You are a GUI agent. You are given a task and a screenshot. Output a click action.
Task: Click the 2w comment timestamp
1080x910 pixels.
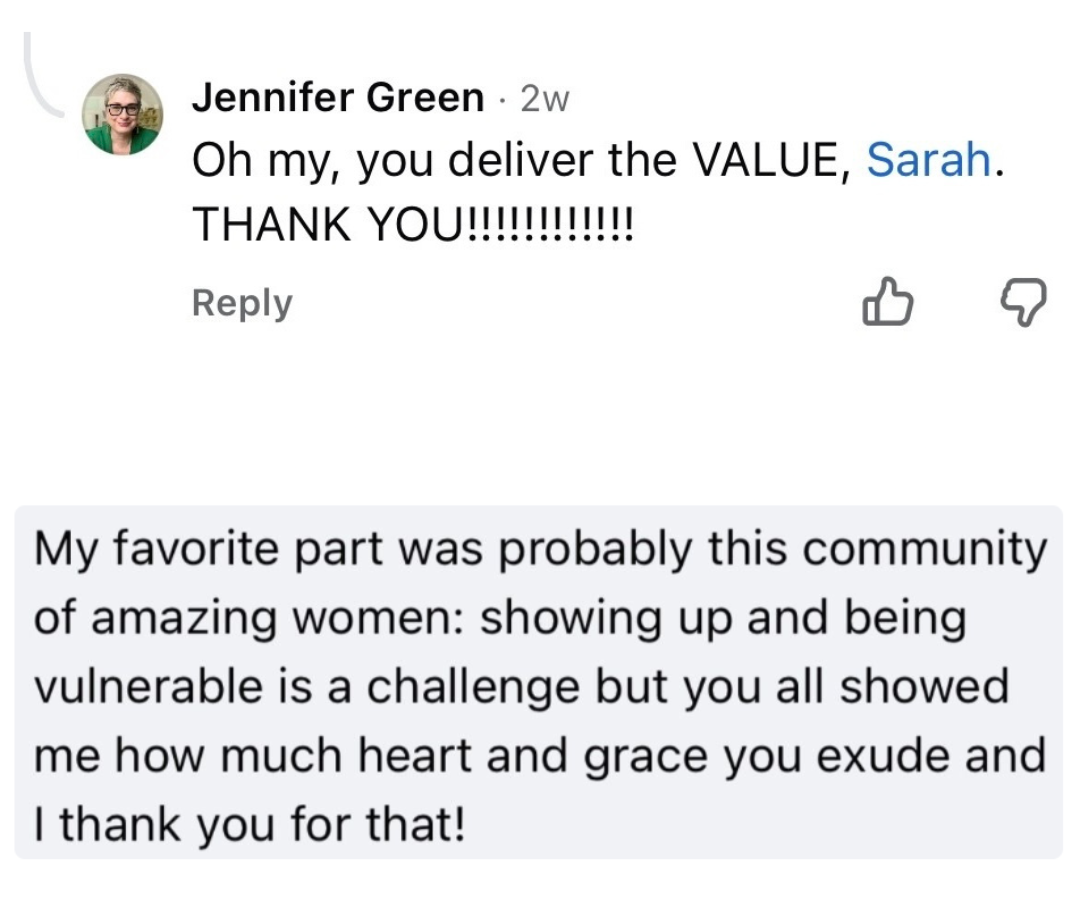[x=544, y=100]
